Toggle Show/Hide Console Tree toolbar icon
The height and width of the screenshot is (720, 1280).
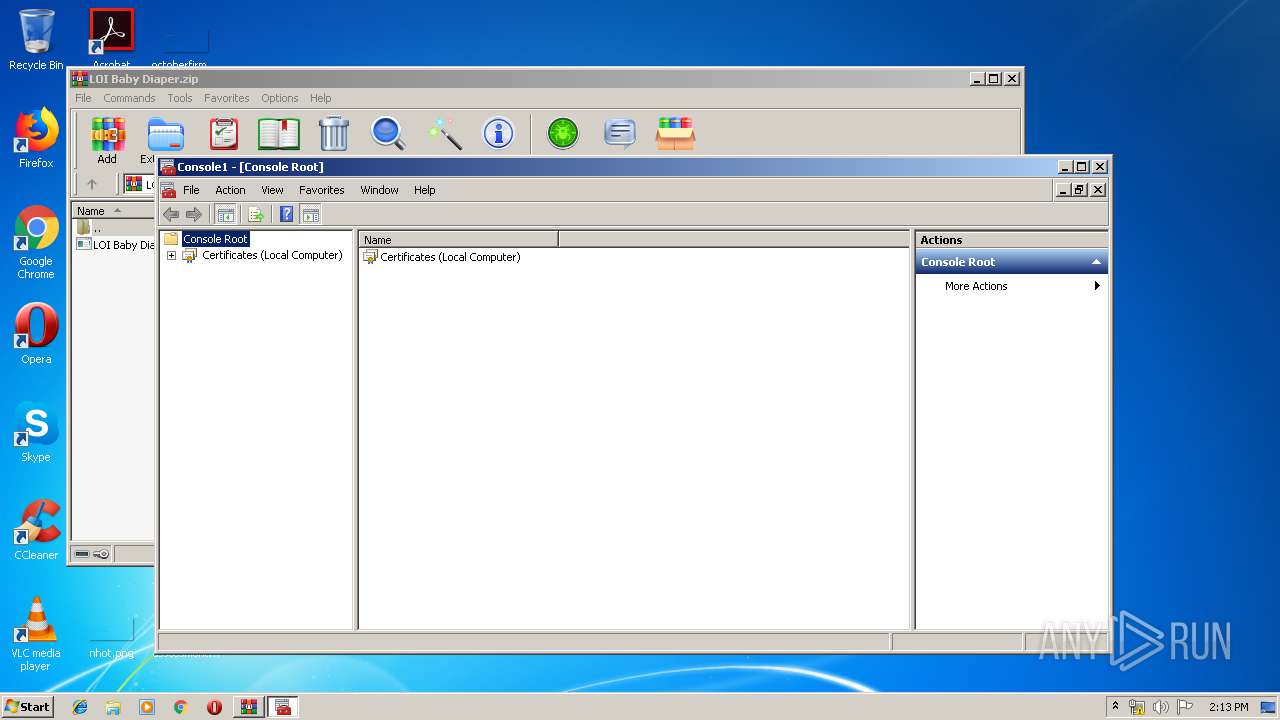(226, 214)
